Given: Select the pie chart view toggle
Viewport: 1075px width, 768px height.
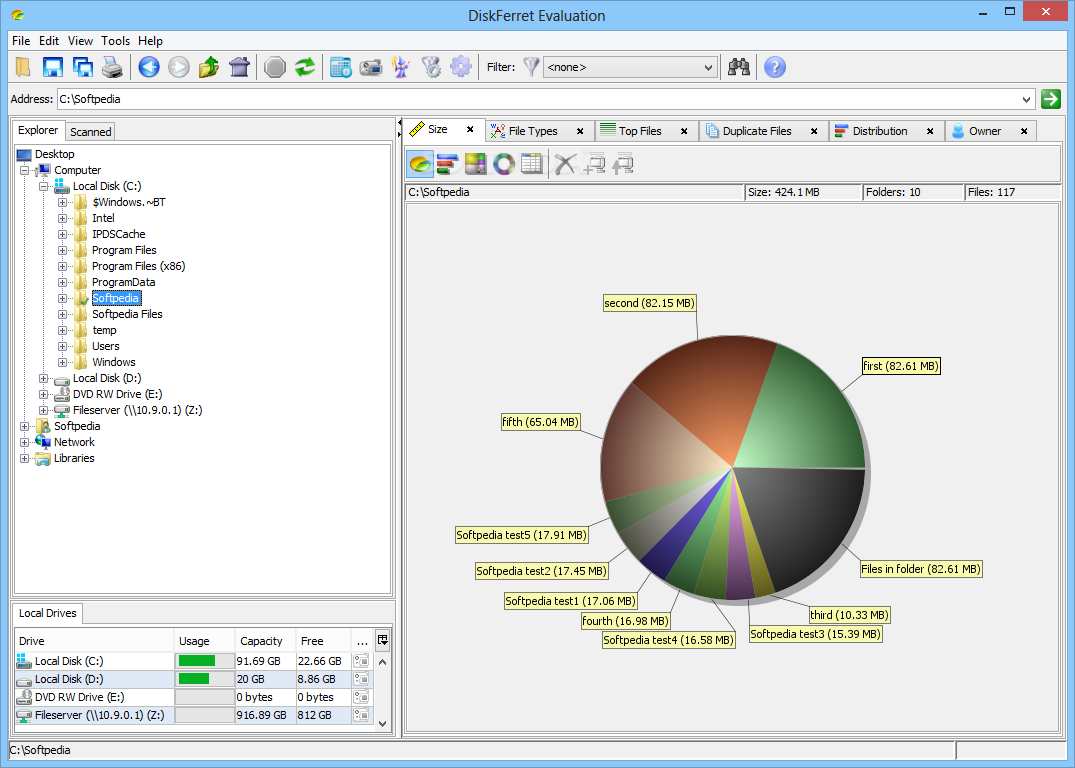Looking at the screenshot, I should [x=420, y=163].
